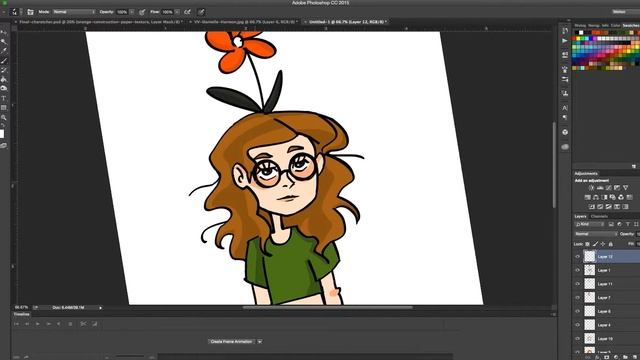
Task: Lock image pixels brush icon
Action: [595, 244]
